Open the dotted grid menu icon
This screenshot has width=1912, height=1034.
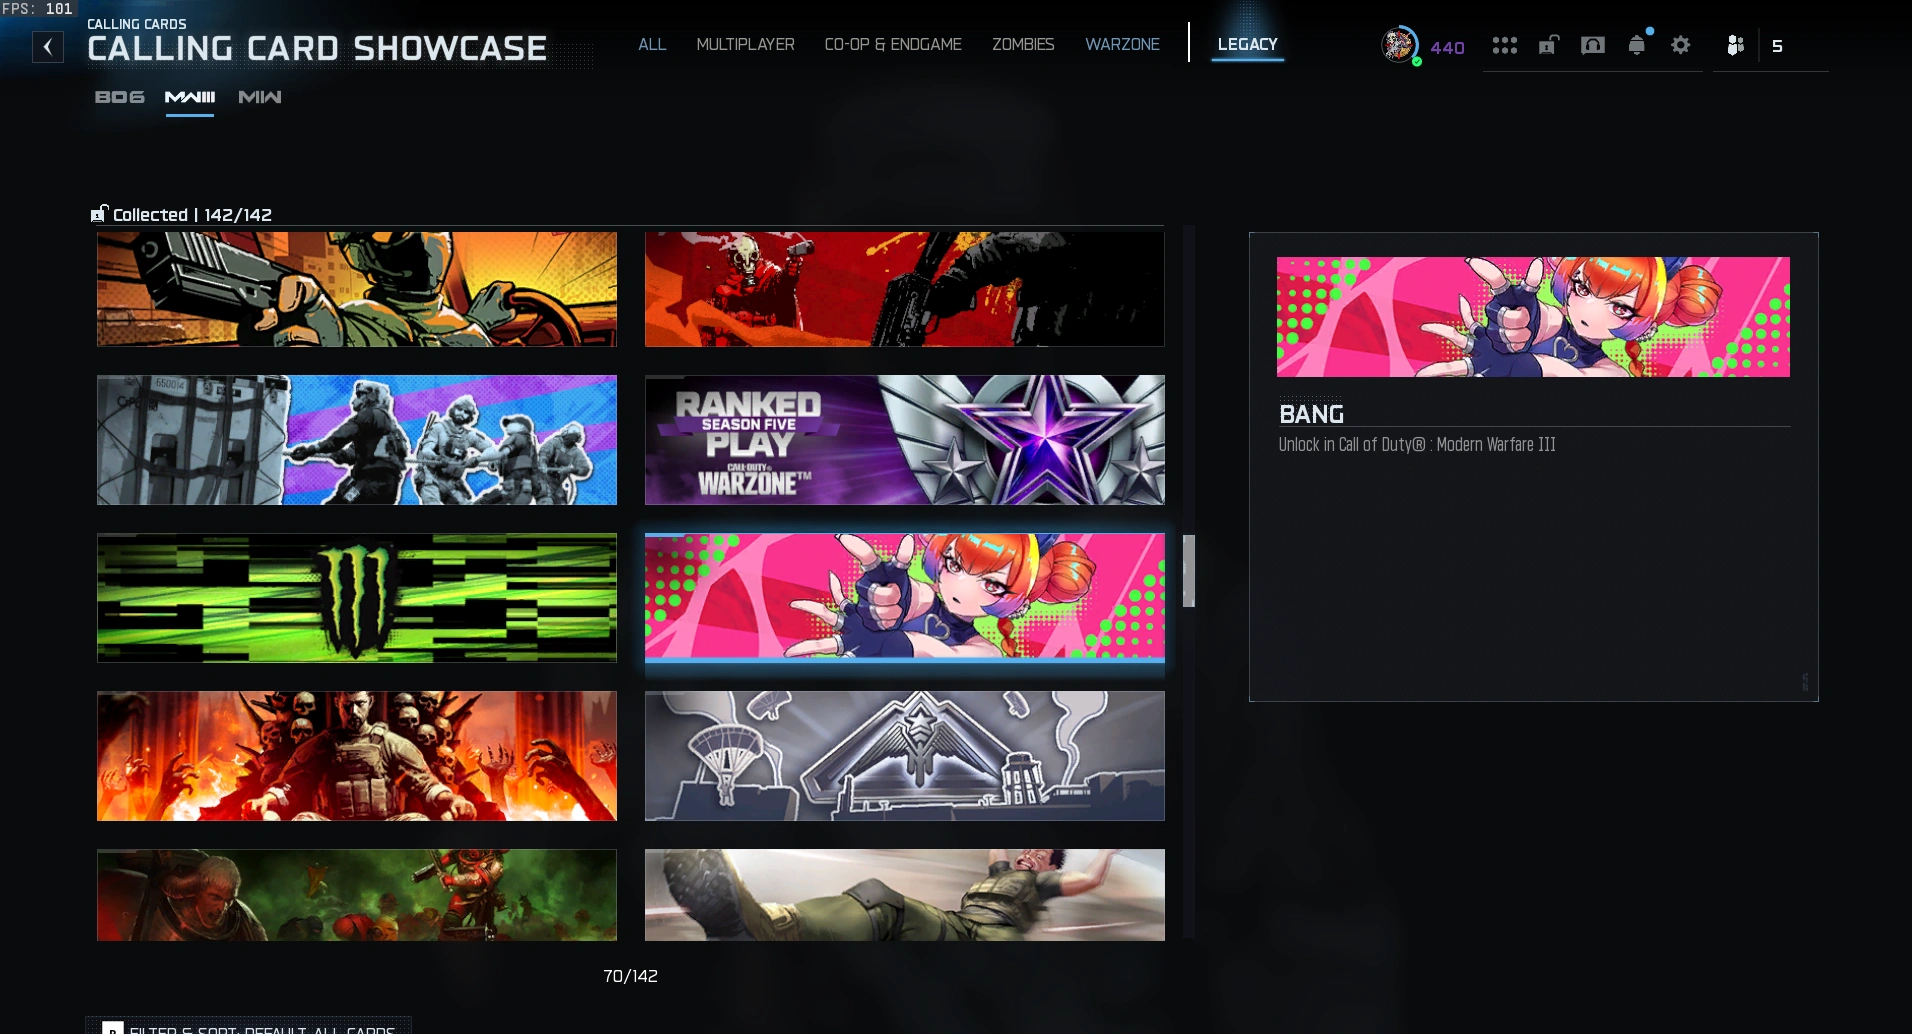point(1504,45)
